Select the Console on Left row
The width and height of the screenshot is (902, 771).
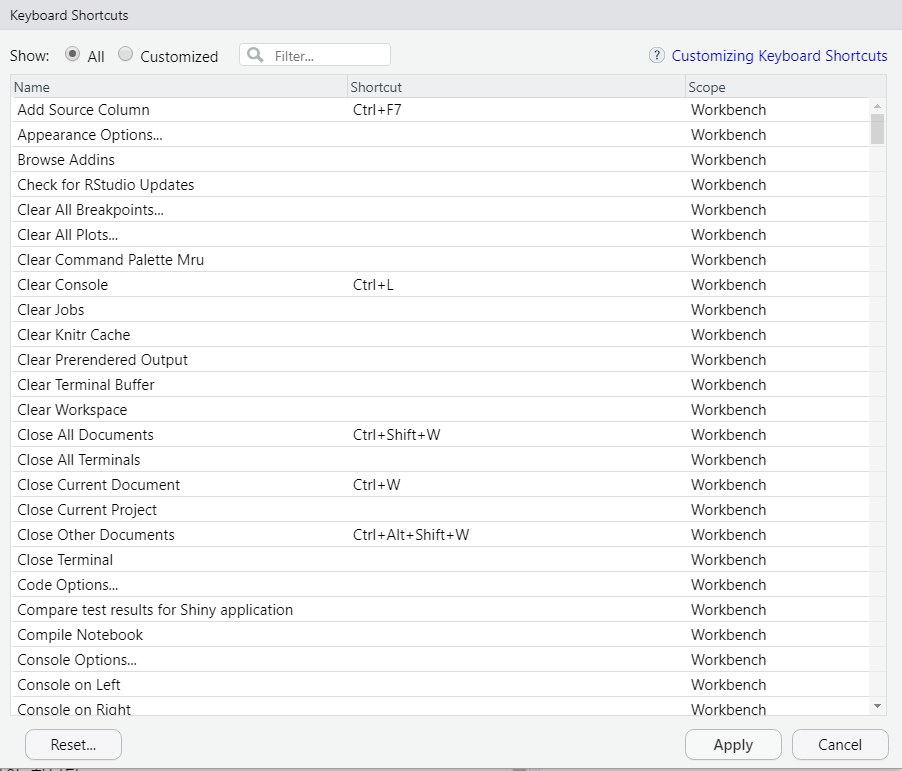point(440,685)
